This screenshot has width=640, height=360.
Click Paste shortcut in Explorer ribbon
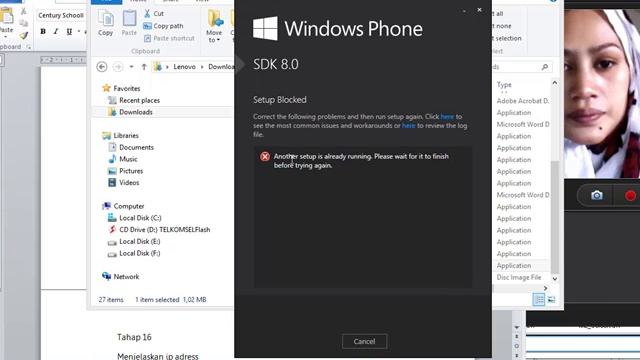(x=169, y=38)
